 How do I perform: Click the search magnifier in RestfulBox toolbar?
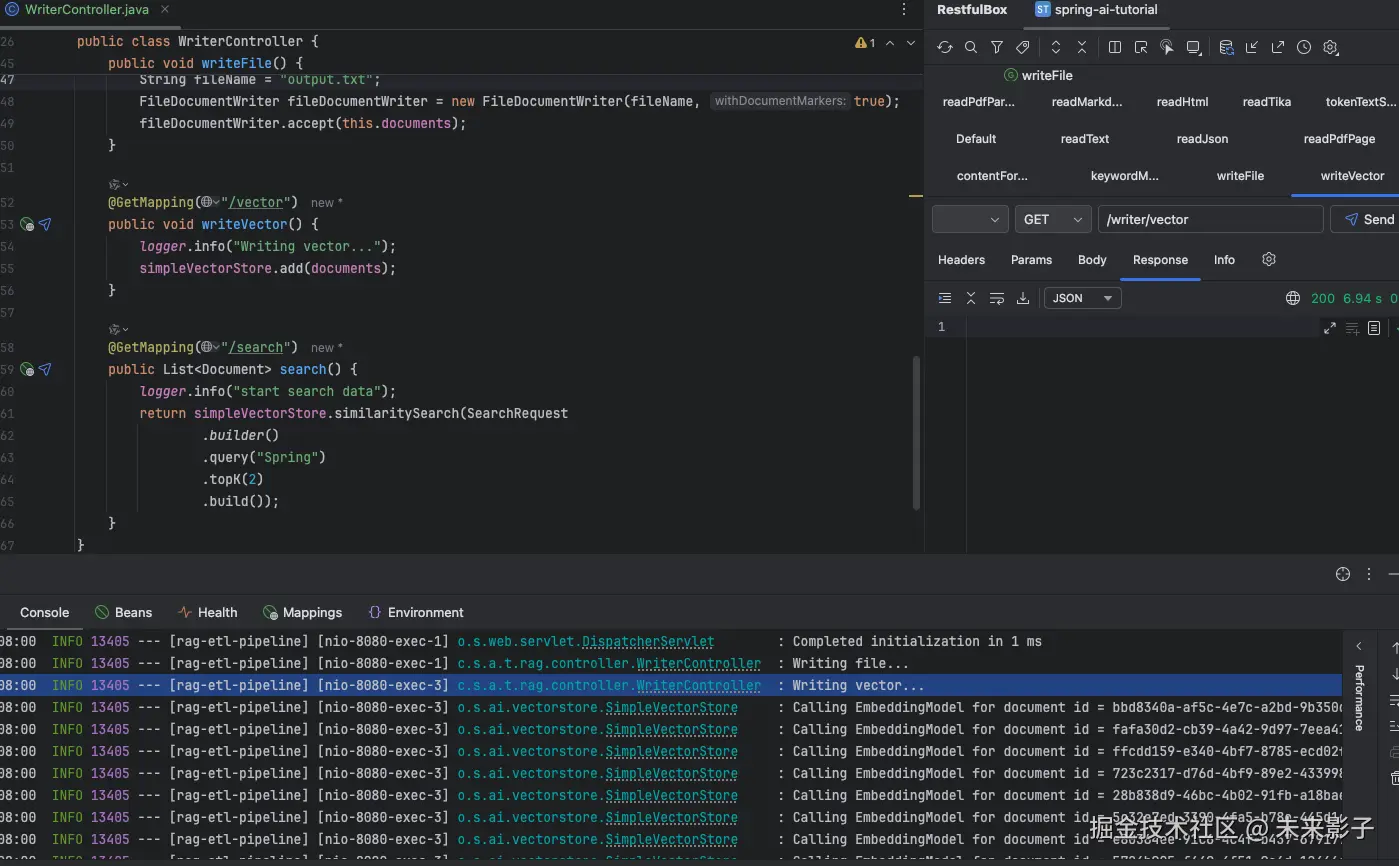[x=970, y=47]
